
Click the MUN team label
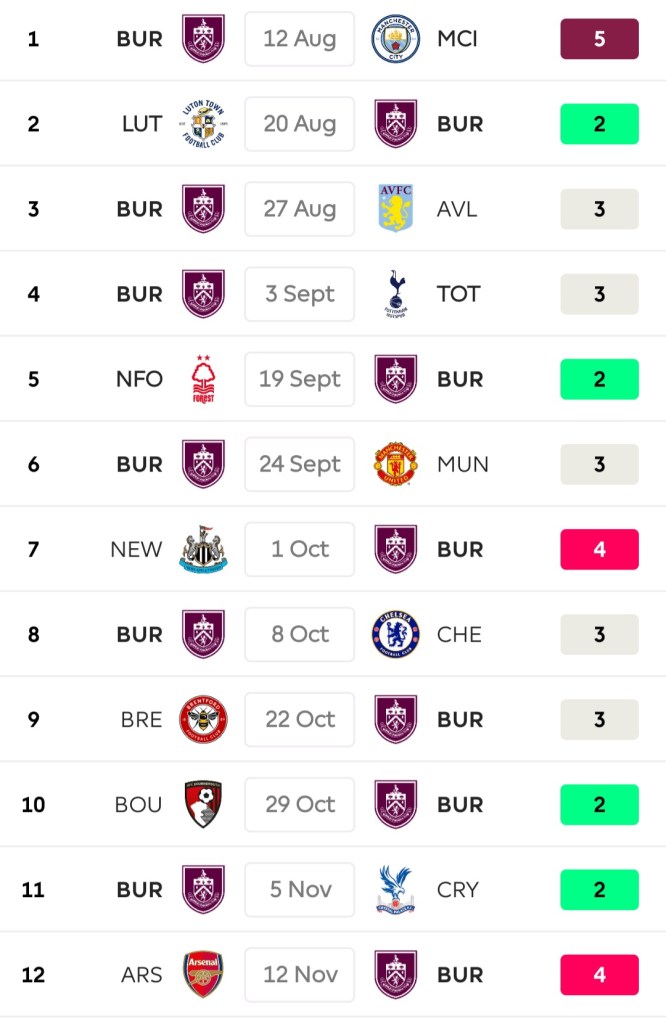[x=463, y=464]
